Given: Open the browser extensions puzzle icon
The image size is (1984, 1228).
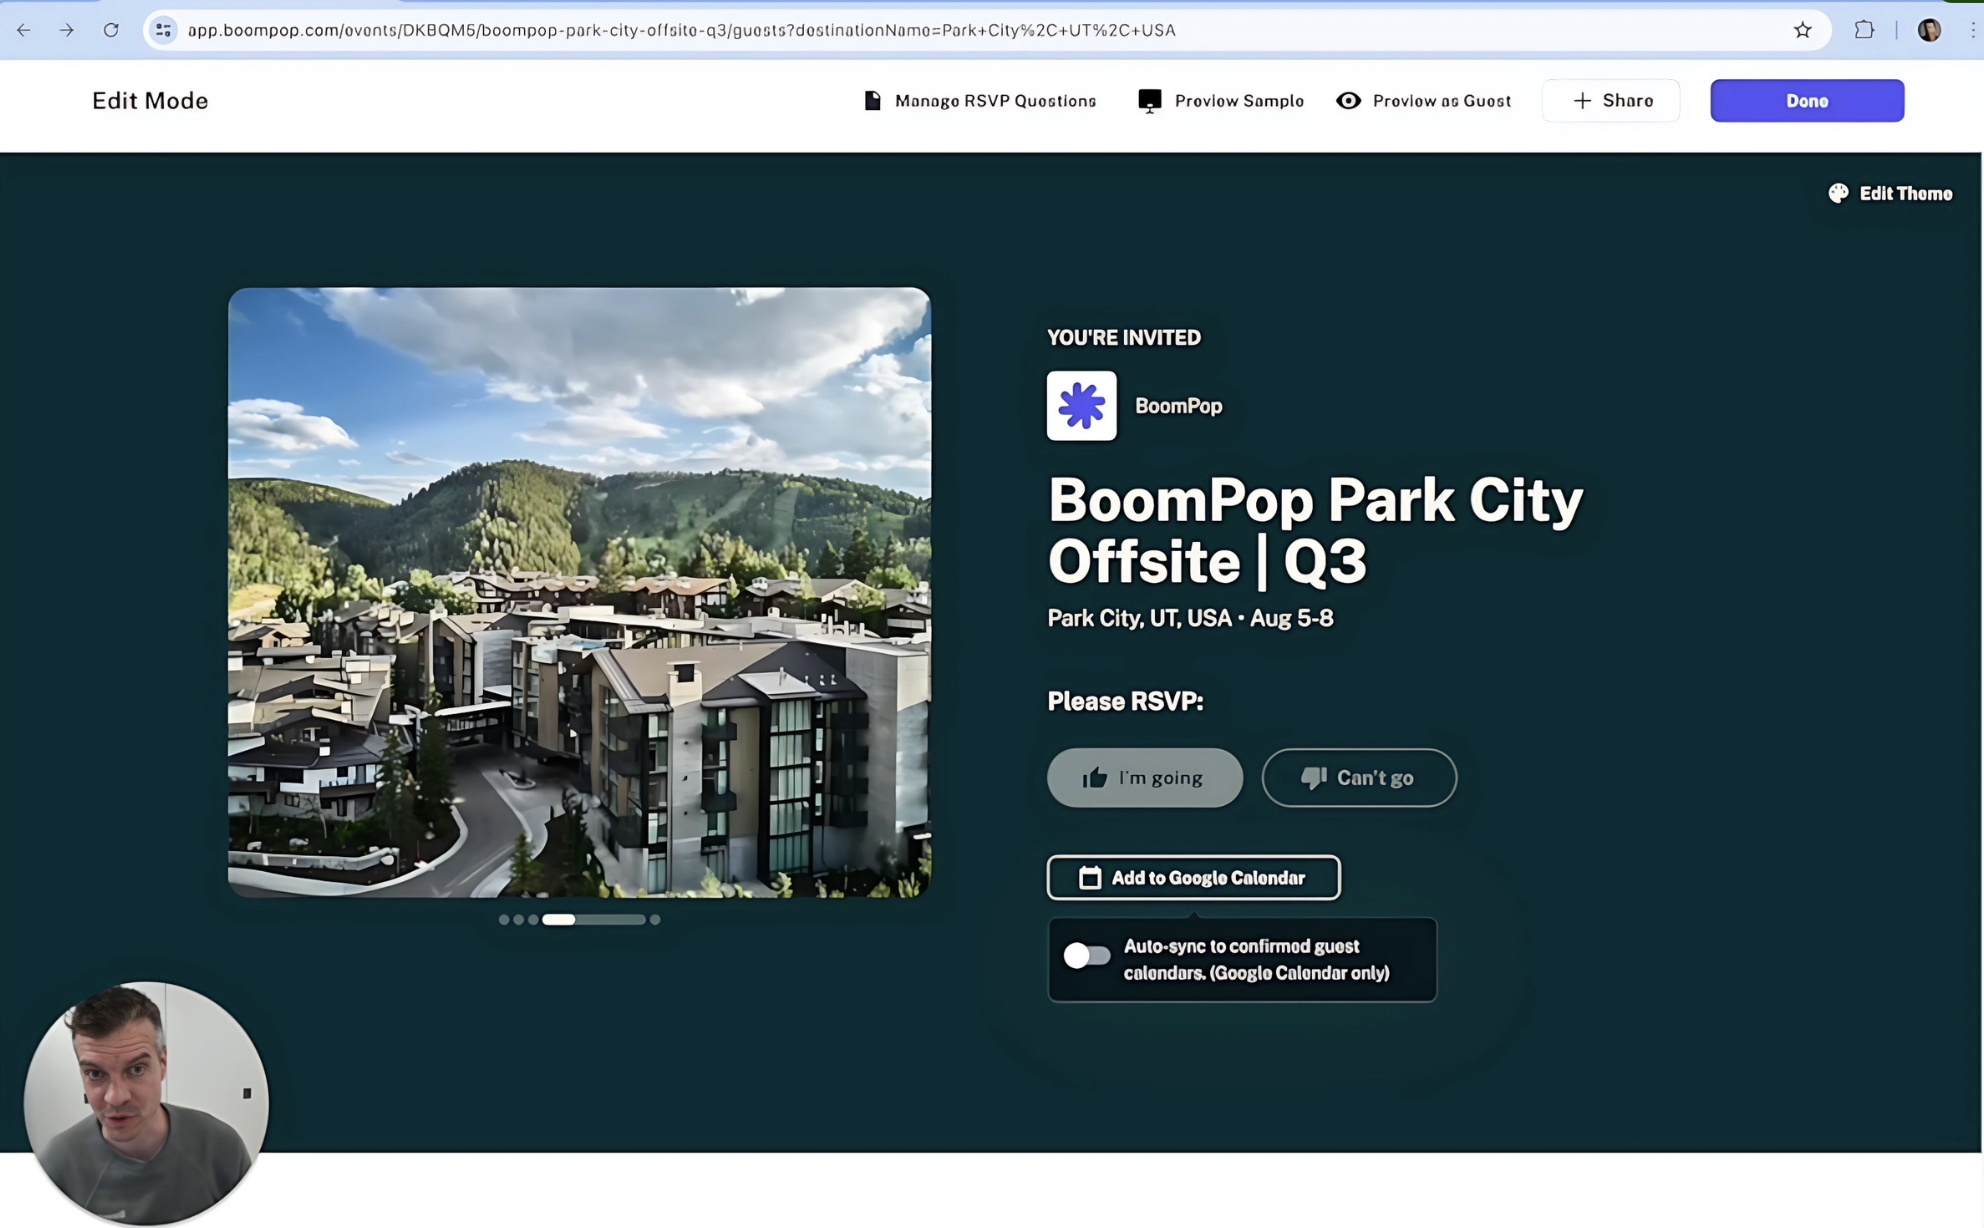Looking at the screenshot, I should [1864, 30].
